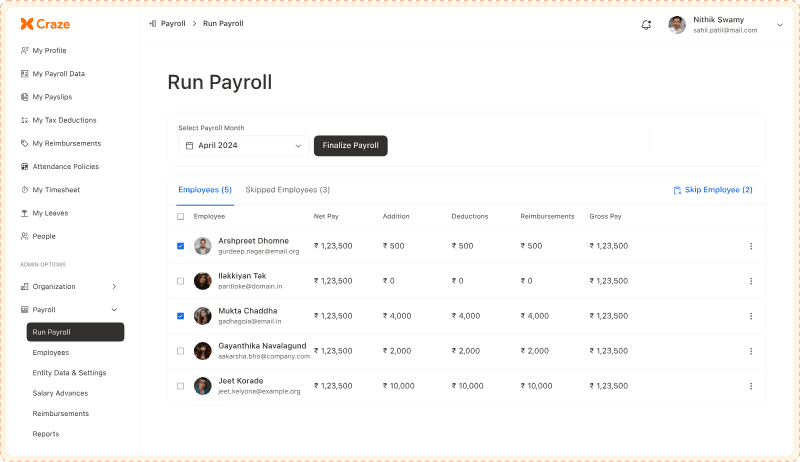Open Gayanthika Navalagund row options menu
Image resolution: width=800 pixels, height=462 pixels.
[751, 351]
